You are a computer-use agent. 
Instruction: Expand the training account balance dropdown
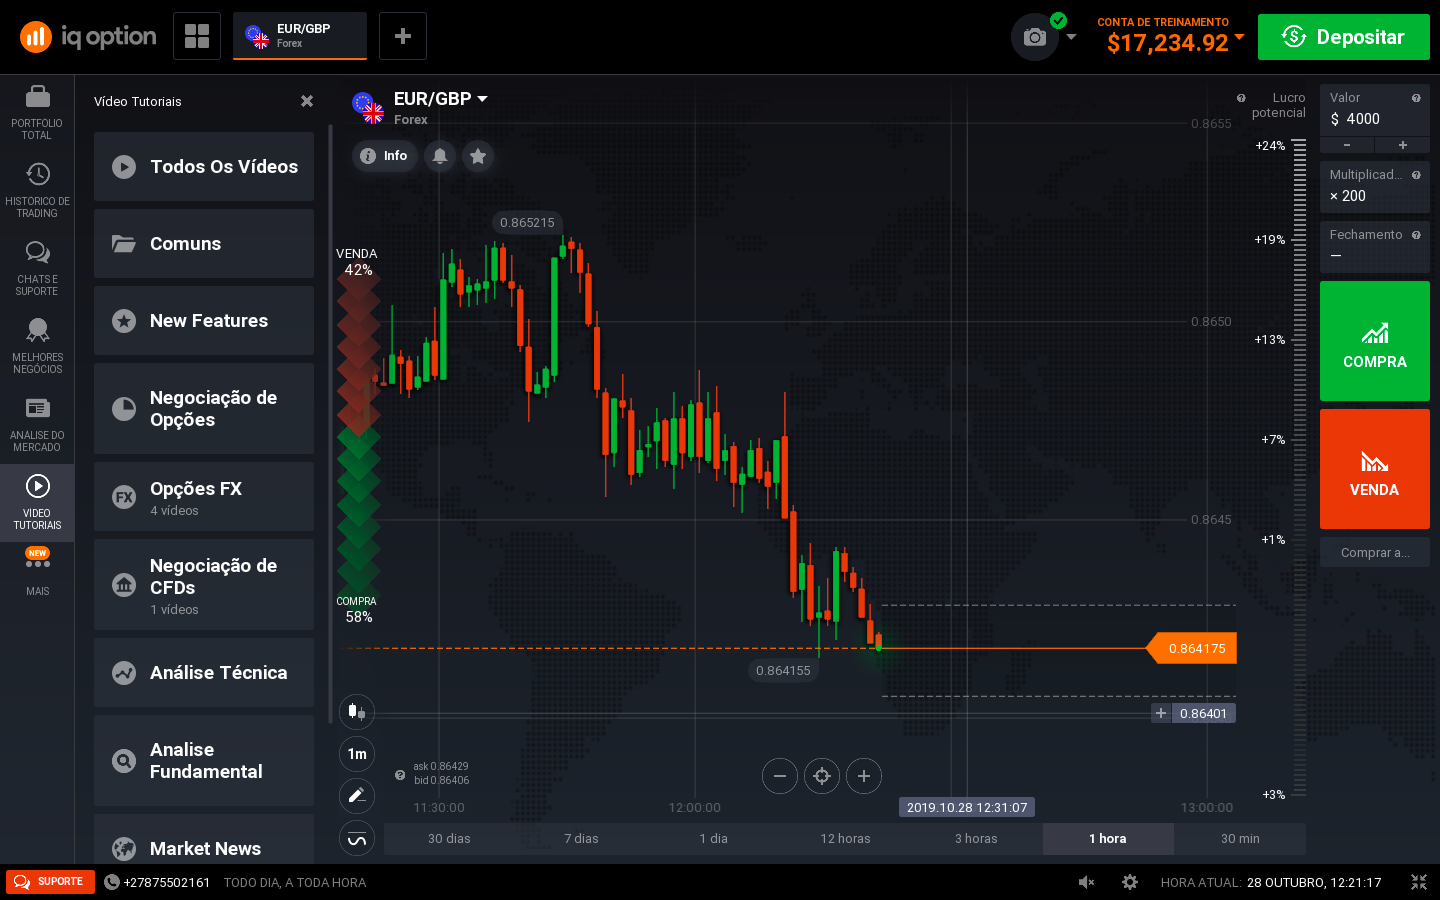(1240, 37)
